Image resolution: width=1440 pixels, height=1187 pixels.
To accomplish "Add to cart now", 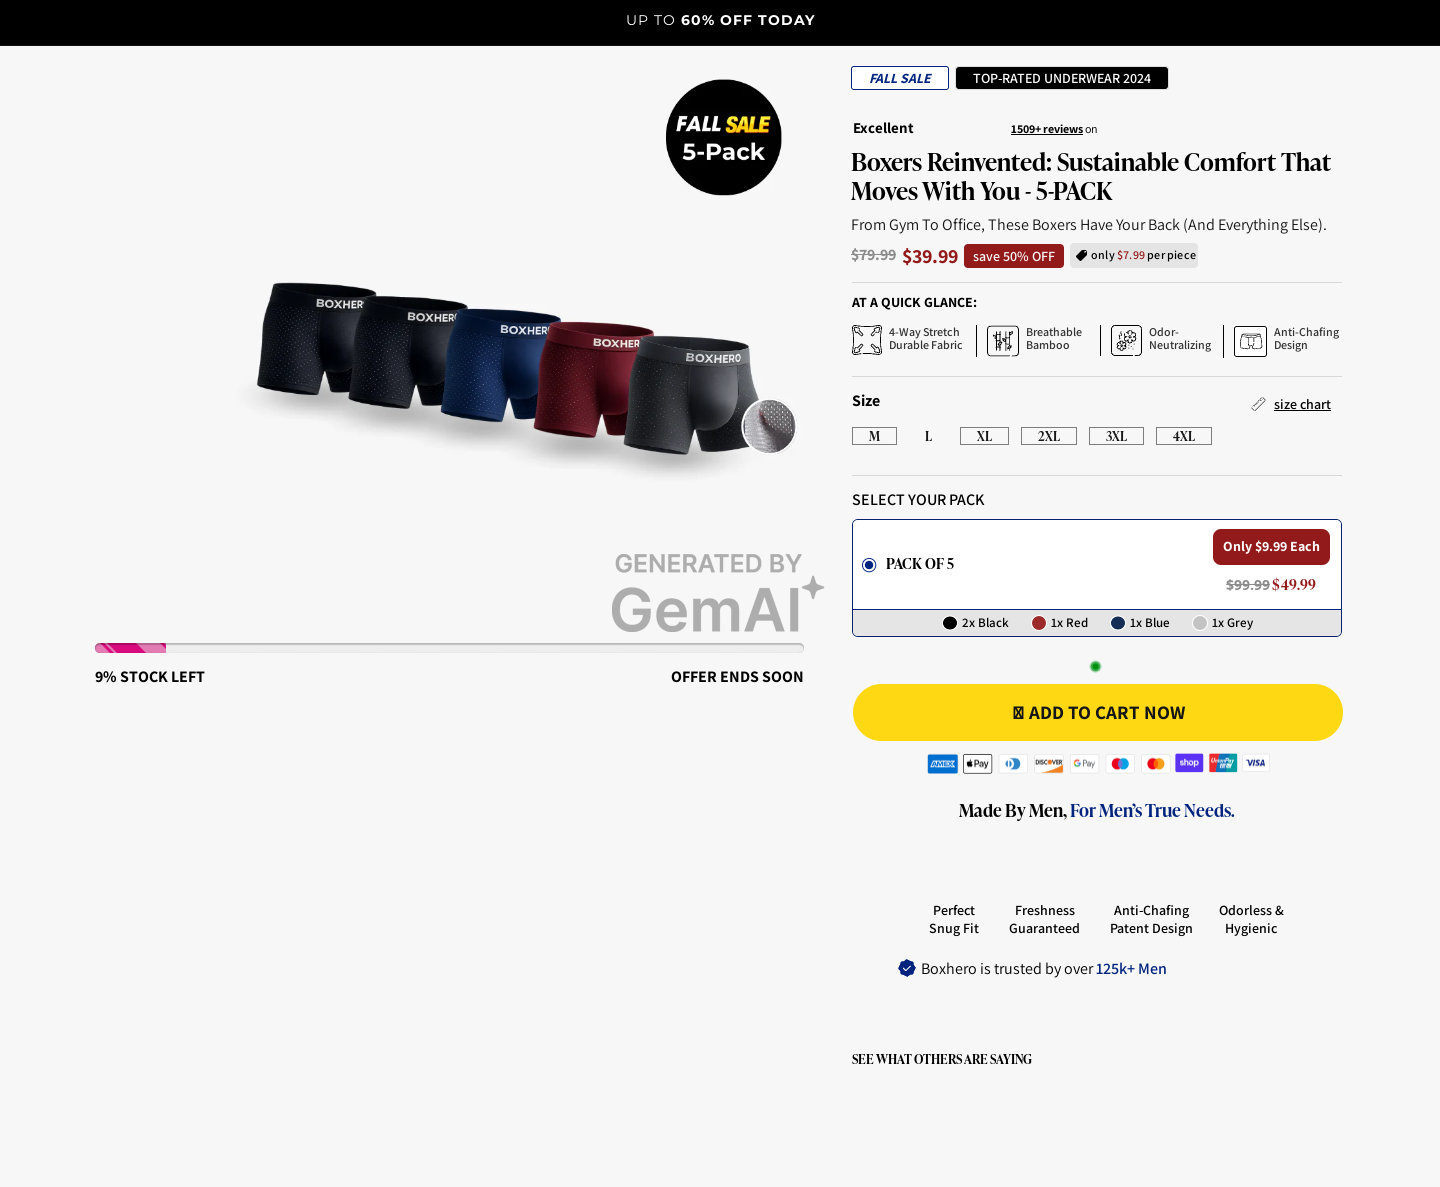I will pyautogui.click(x=1098, y=713).
